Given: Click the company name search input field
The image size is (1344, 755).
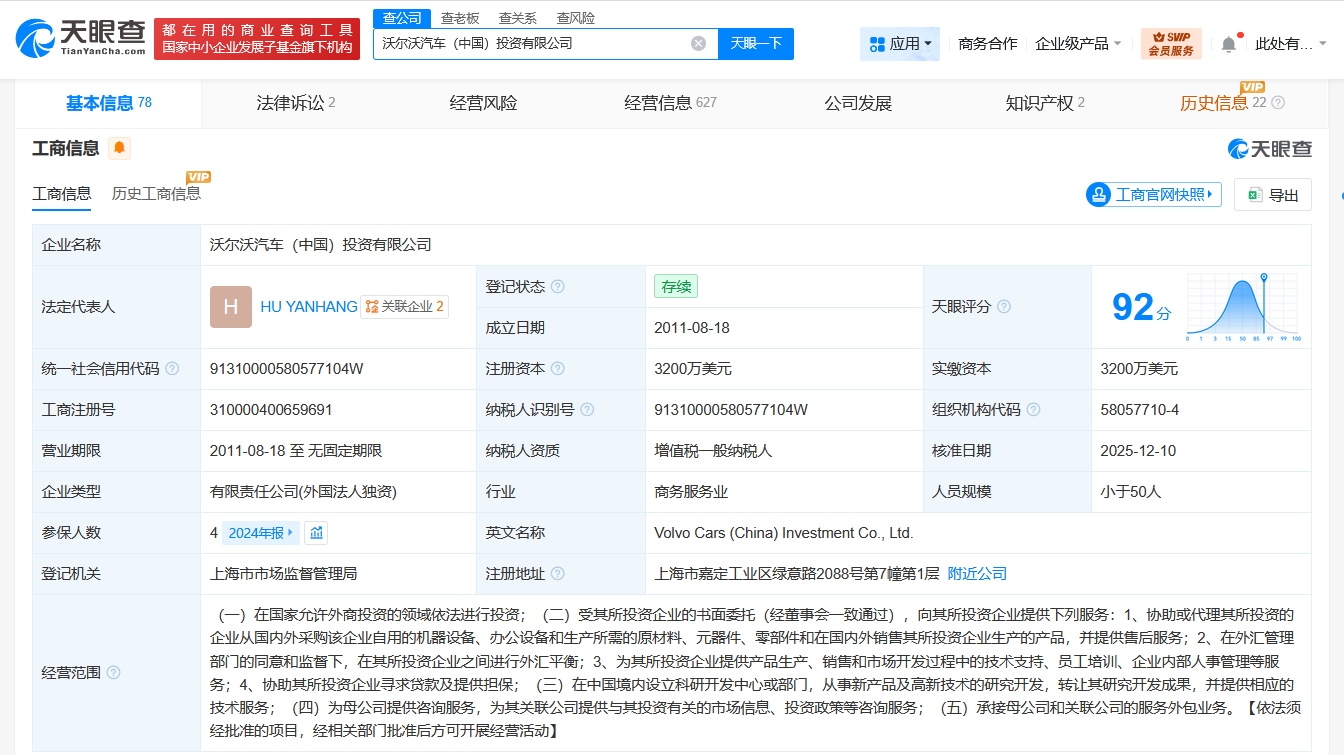Looking at the screenshot, I should (530, 44).
